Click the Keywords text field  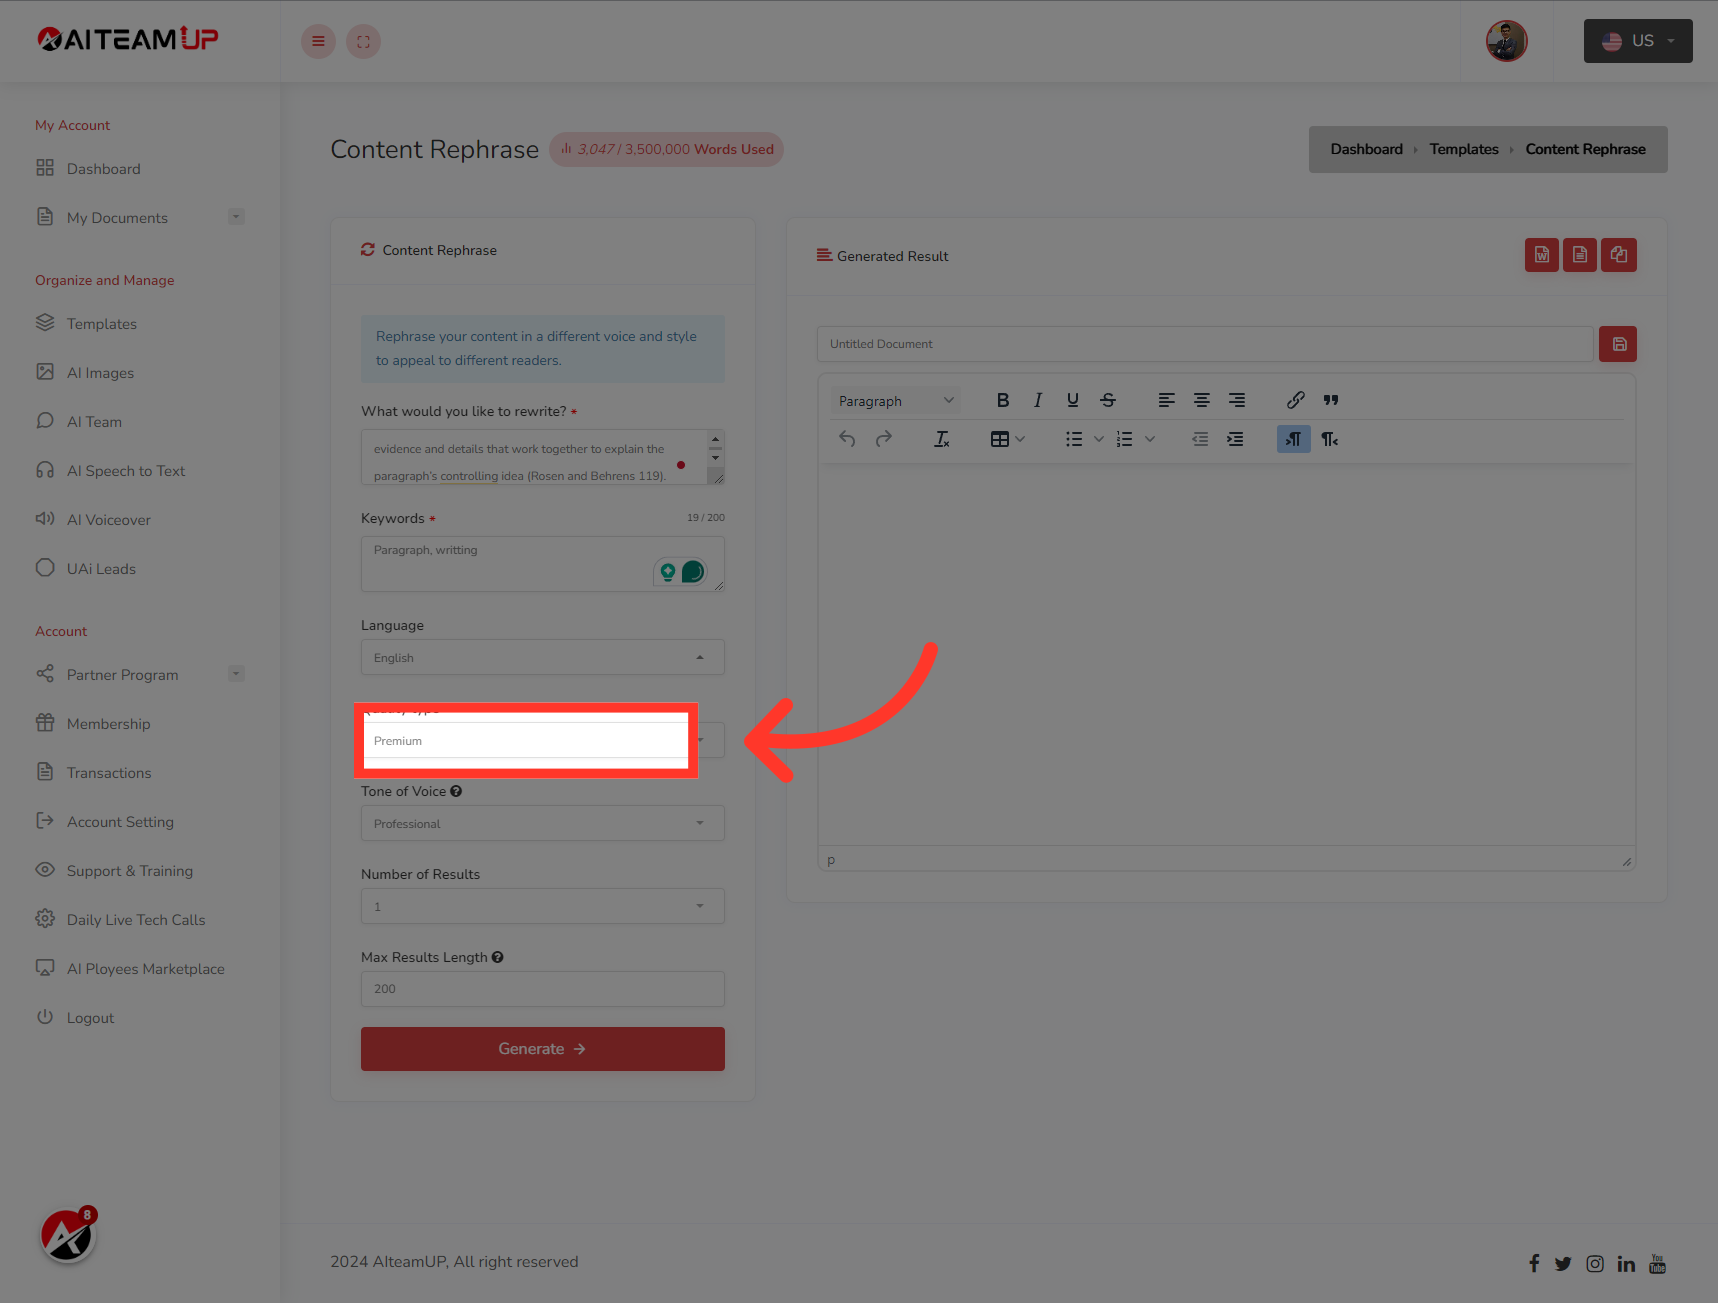click(x=543, y=564)
